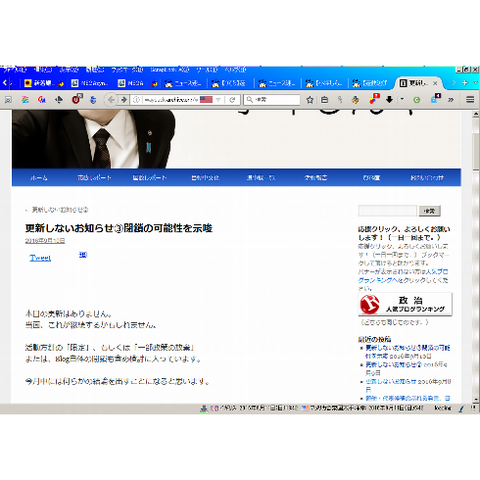Open site identity info icon in the address bar
The image size is (480, 480).
[x=136, y=100]
